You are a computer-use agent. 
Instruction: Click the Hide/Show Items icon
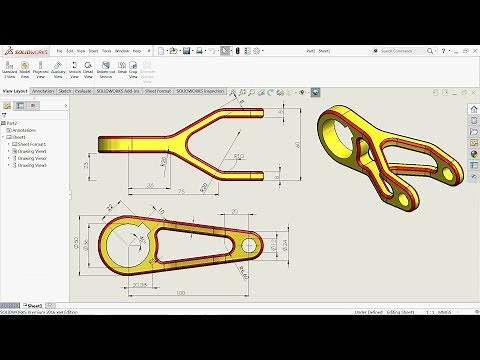302,92
